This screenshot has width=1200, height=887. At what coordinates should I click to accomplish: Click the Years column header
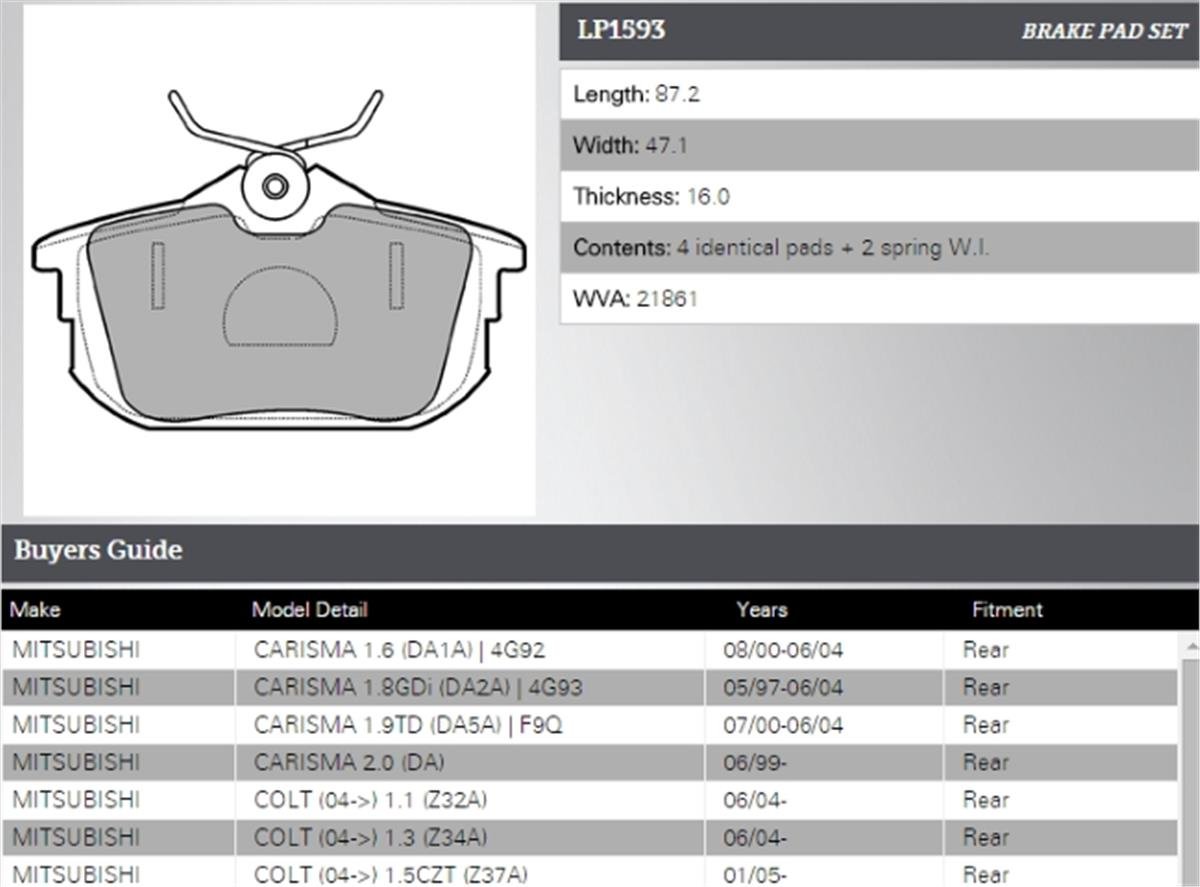click(762, 609)
